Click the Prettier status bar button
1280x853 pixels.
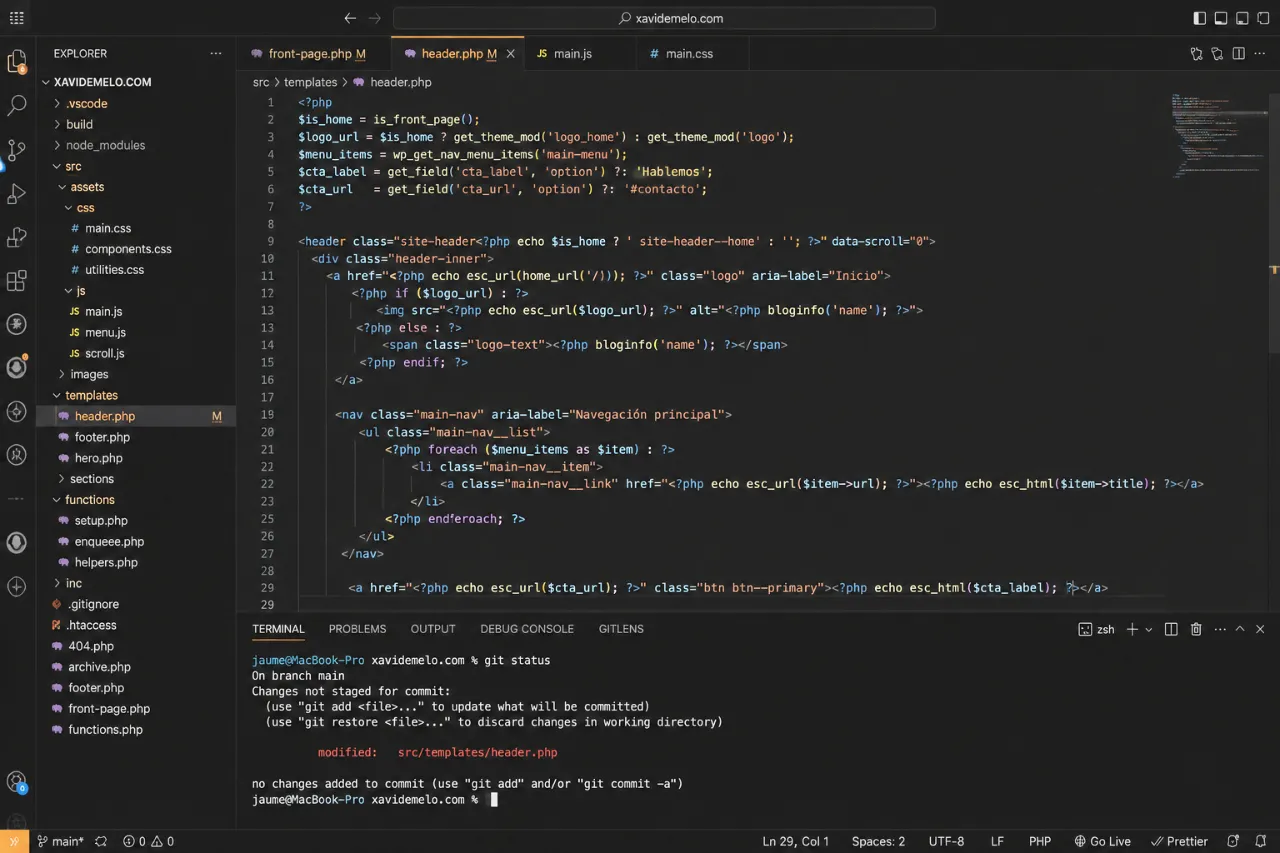[1179, 841]
